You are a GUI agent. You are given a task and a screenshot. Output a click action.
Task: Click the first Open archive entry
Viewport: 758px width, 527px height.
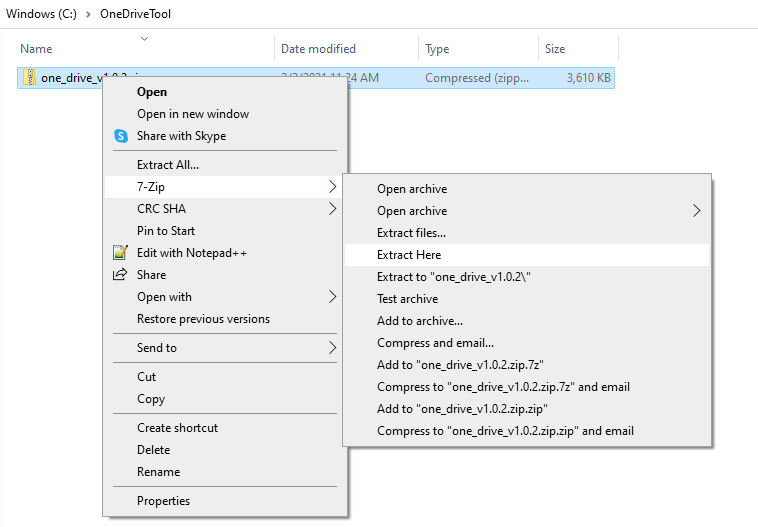tap(527, 189)
